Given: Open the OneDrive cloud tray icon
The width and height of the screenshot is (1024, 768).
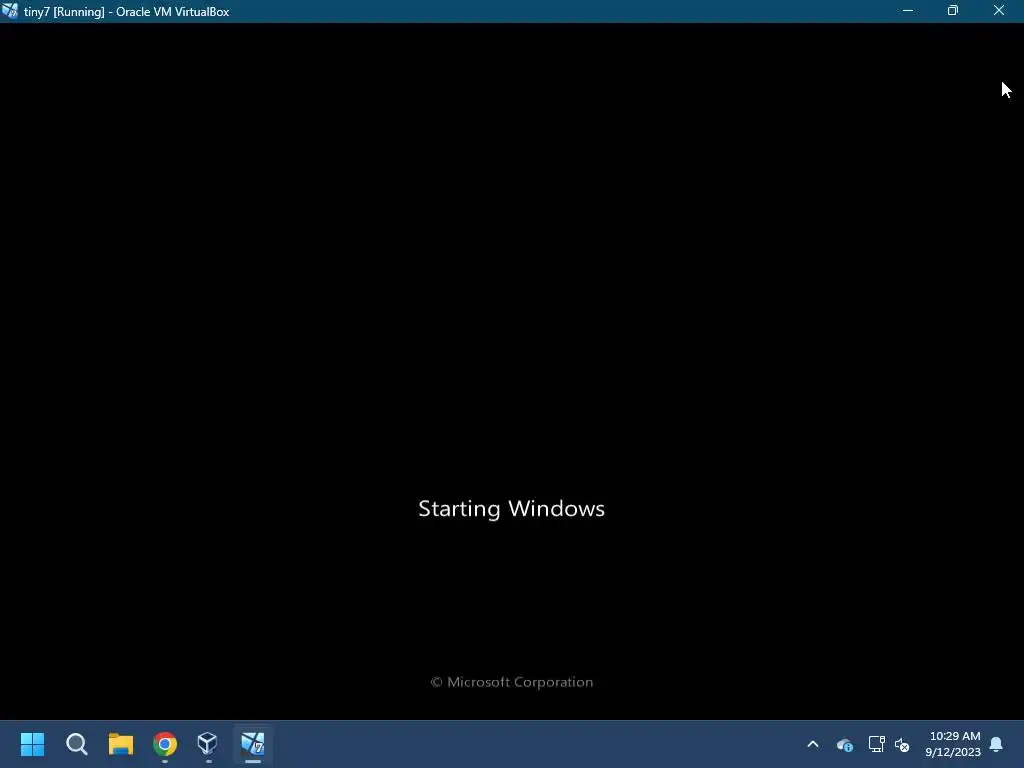Looking at the screenshot, I should click(x=844, y=744).
